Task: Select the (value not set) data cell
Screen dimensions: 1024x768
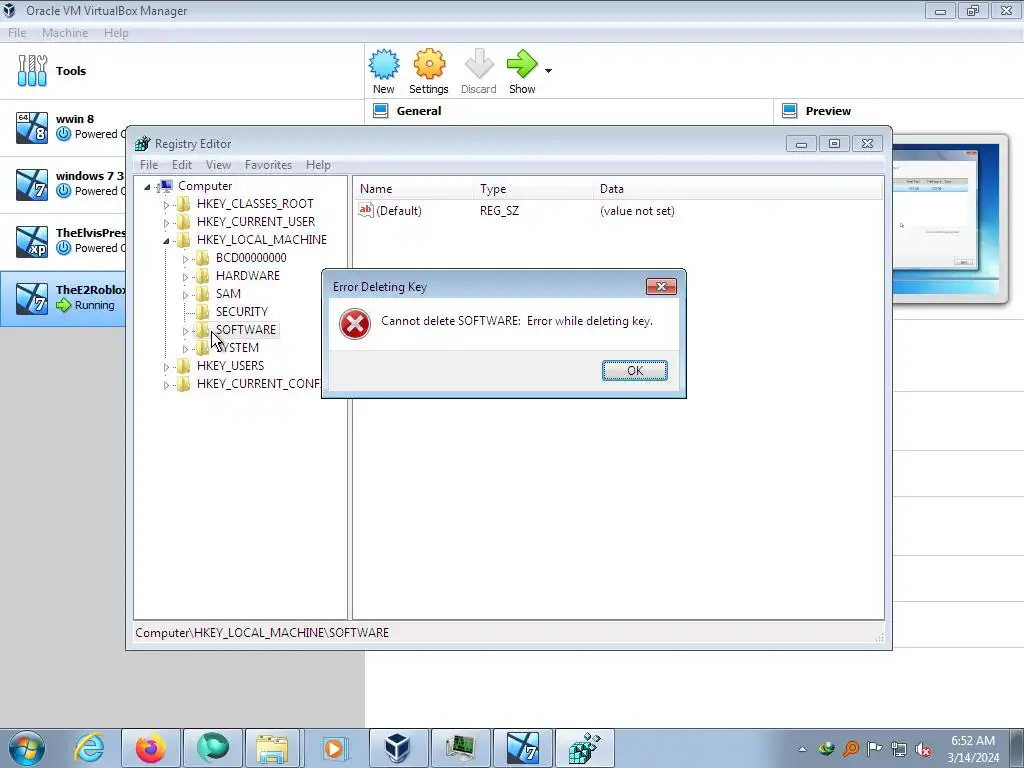Action: click(x=637, y=211)
